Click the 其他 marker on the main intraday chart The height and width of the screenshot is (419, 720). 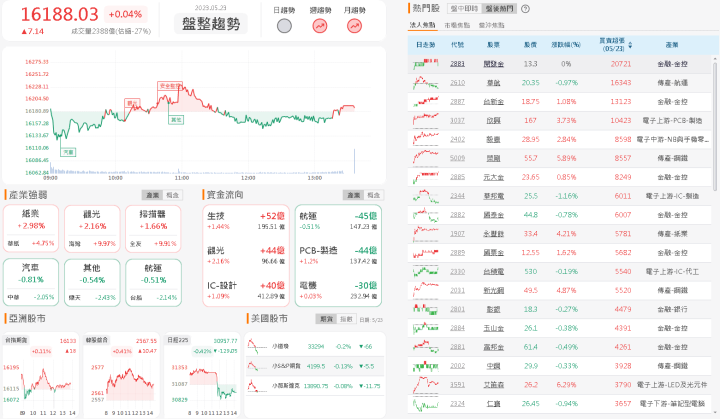click(176, 120)
